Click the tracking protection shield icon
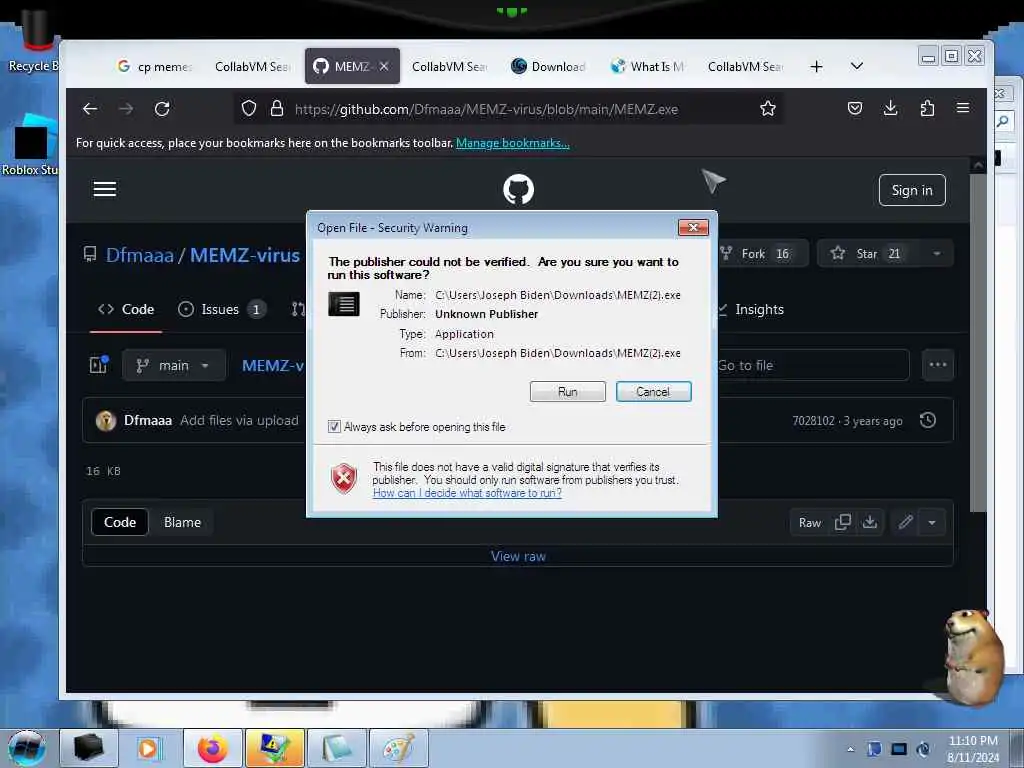This screenshot has height=768, width=1024. (249, 108)
